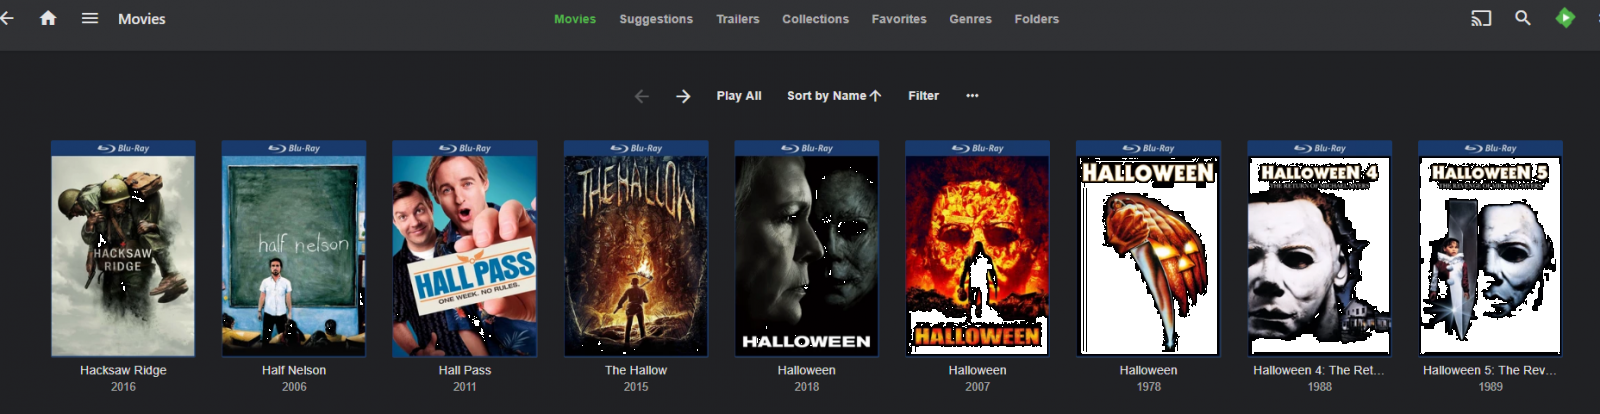Screen dimensions: 1600x414
Task: Select the Collections tab
Action: tap(815, 19)
